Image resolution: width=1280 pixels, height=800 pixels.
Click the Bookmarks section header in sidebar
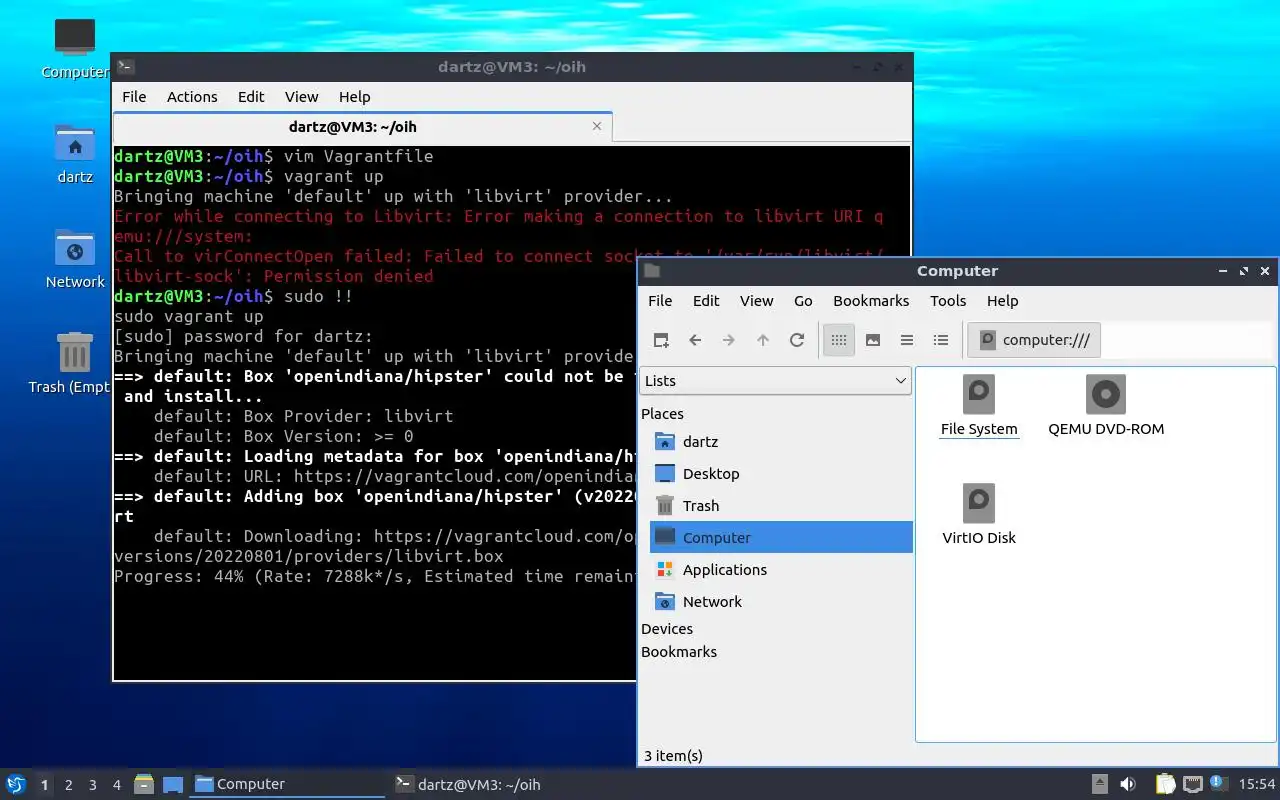[x=679, y=652]
